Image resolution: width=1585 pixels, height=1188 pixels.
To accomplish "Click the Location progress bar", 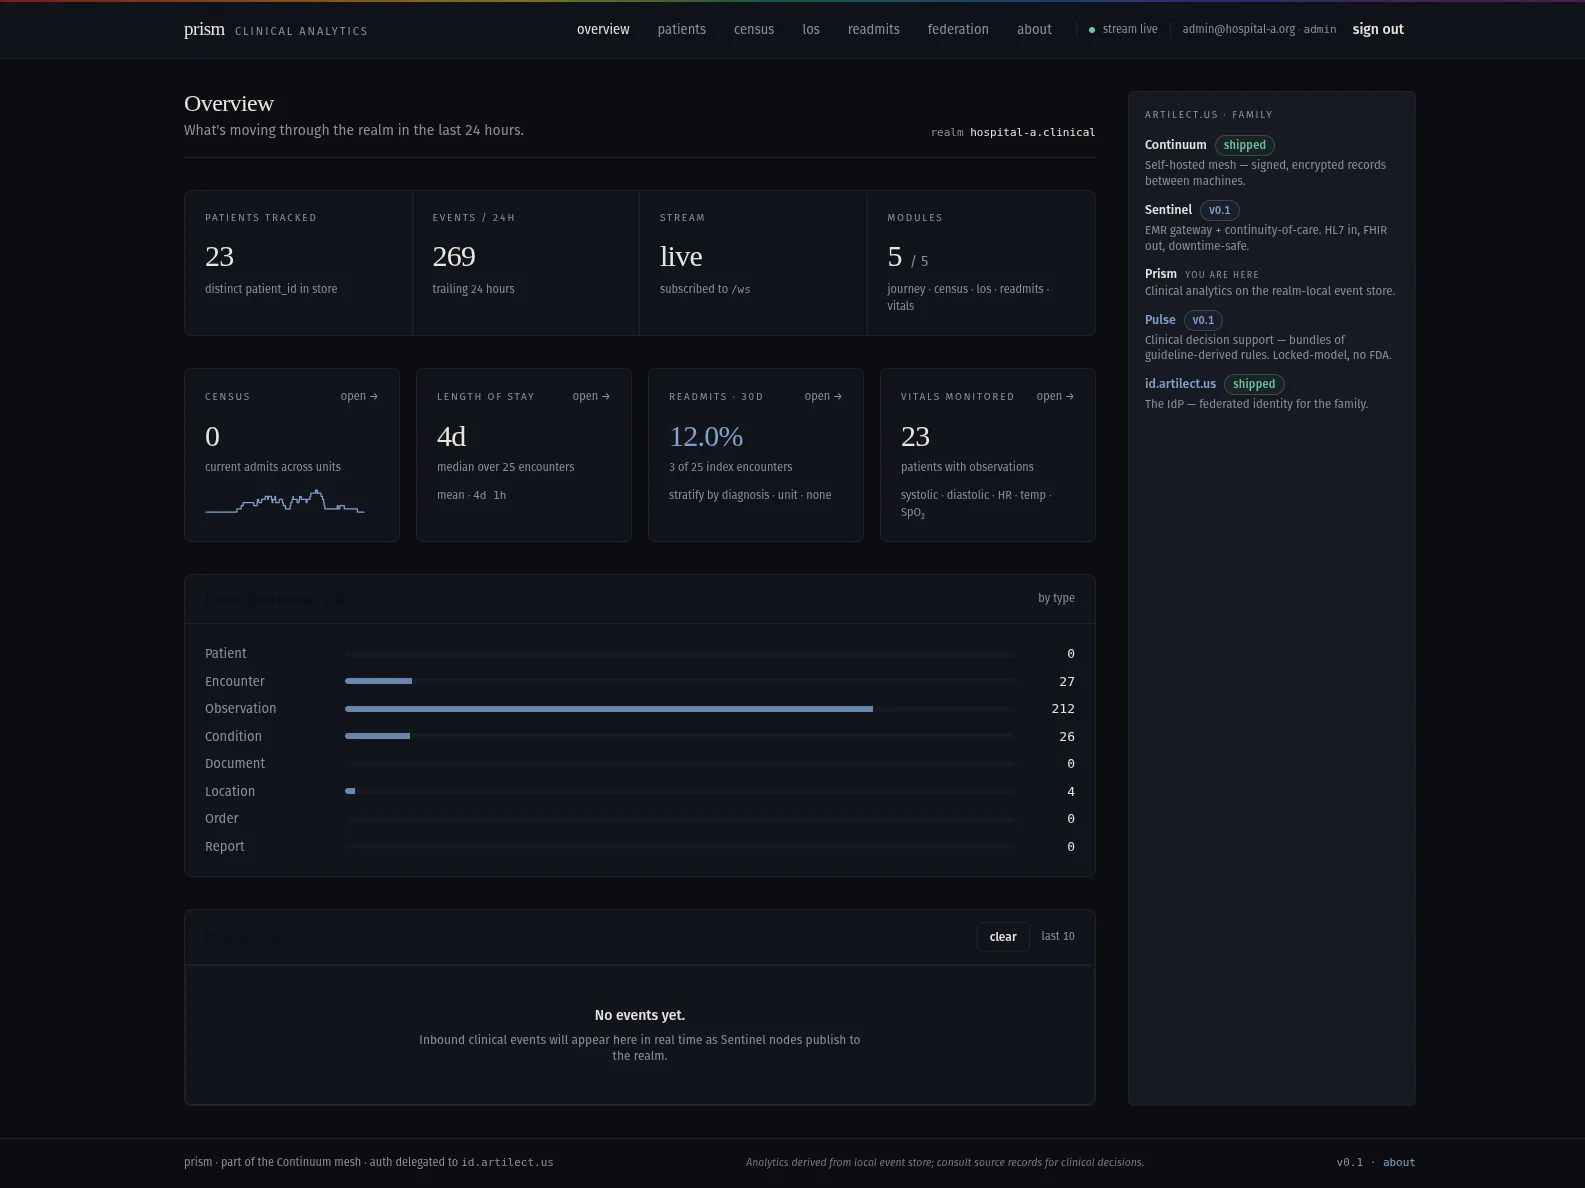I will (680, 791).
